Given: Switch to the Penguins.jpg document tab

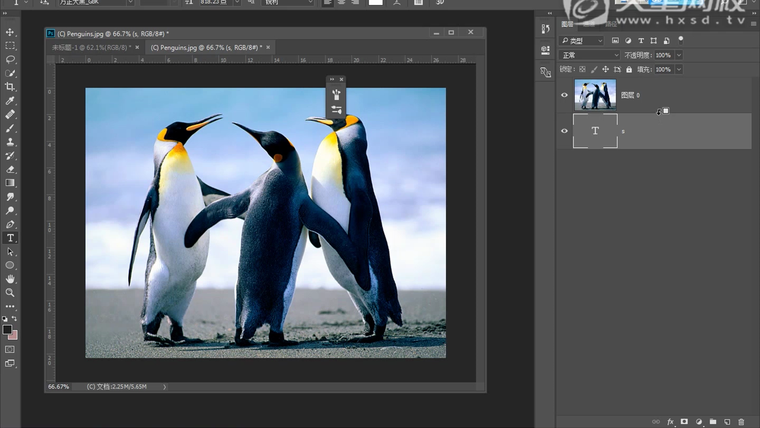Looking at the screenshot, I should click(205, 47).
